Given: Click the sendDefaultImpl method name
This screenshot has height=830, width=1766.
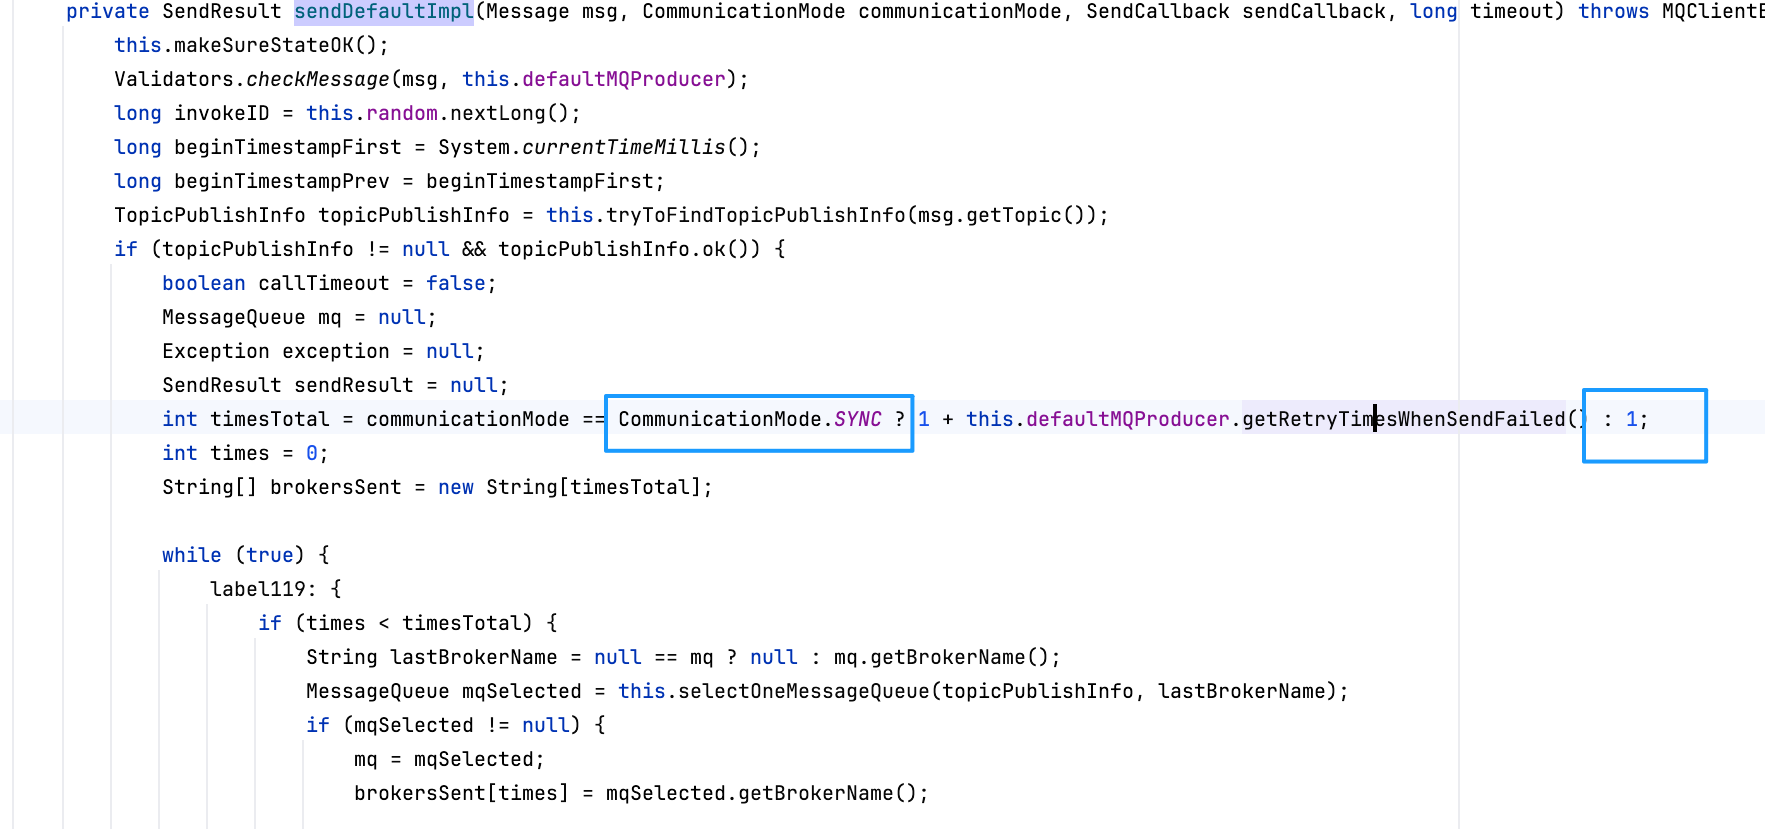Looking at the screenshot, I should pos(384,12).
